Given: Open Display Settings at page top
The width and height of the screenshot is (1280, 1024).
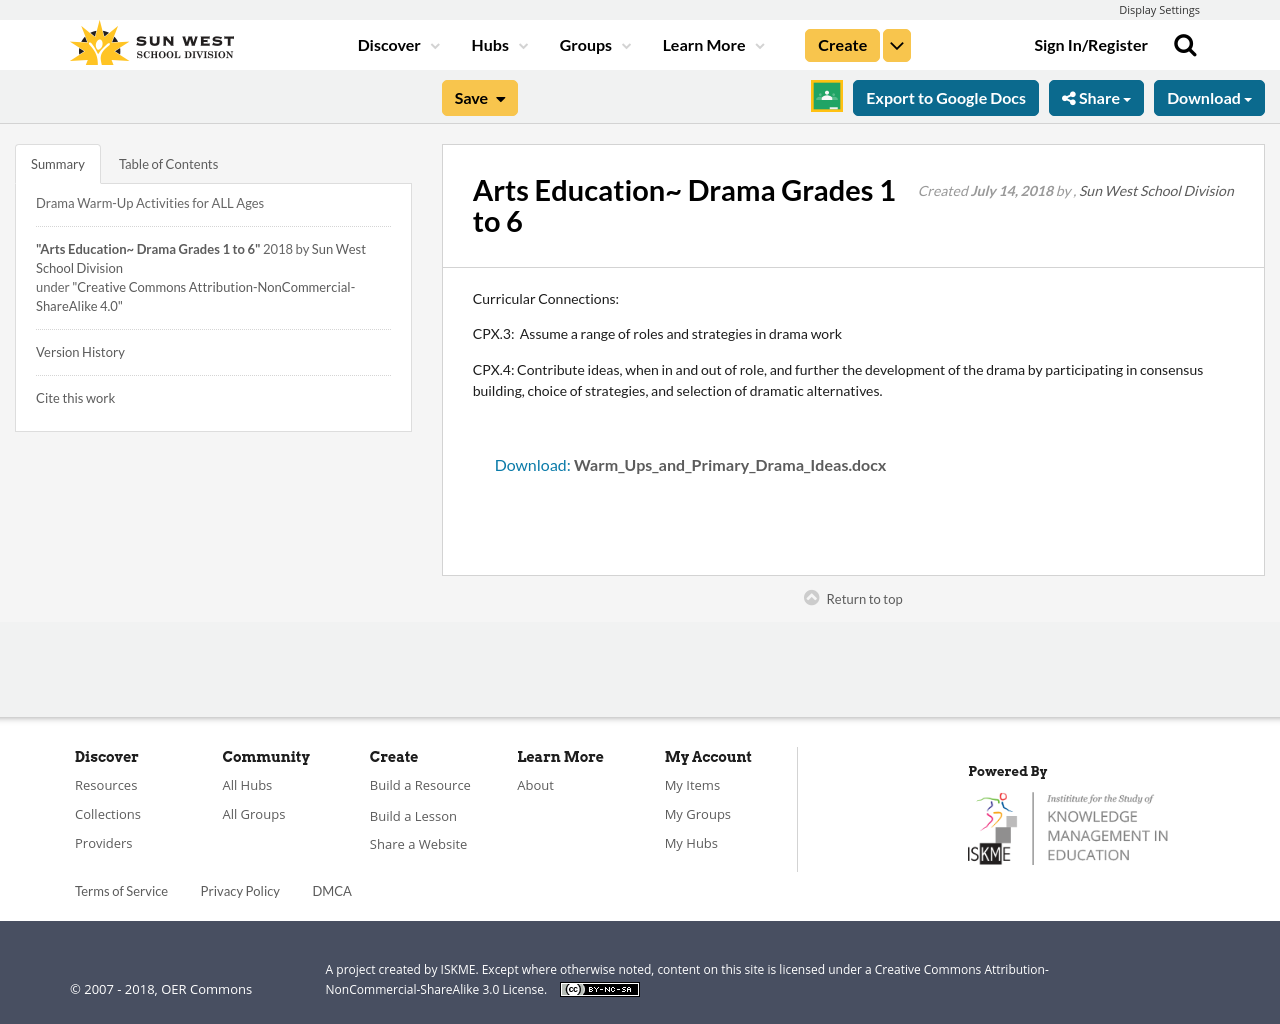Looking at the screenshot, I should coord(1159,9).
